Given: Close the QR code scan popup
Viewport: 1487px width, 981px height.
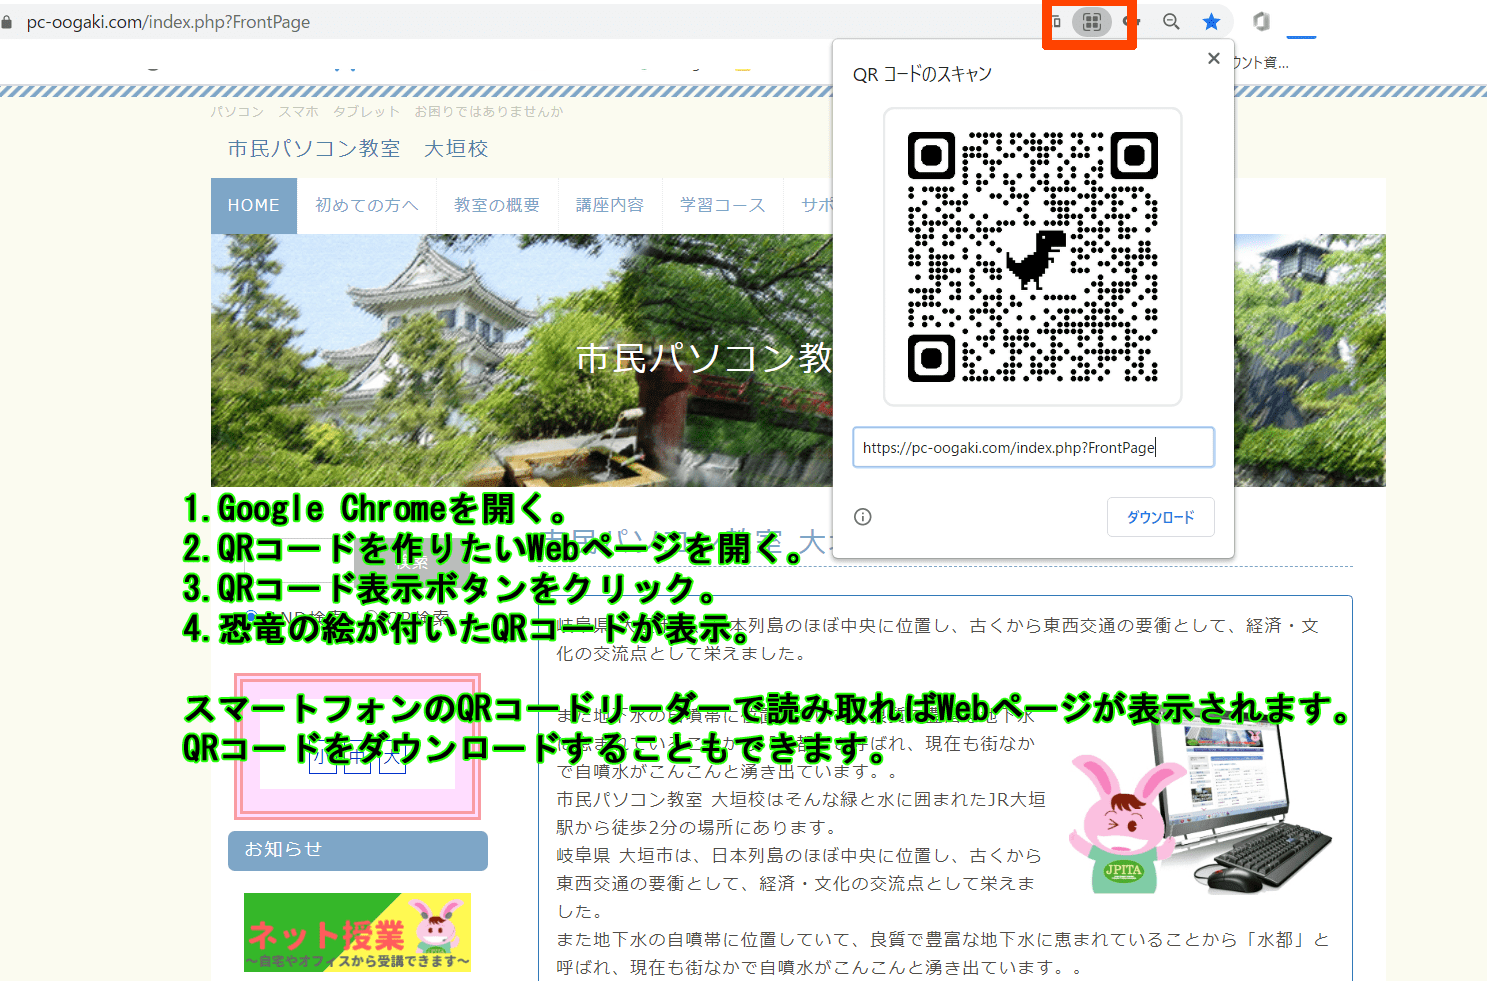Looking at the screenshot, I should click(x=1213, y=59).
